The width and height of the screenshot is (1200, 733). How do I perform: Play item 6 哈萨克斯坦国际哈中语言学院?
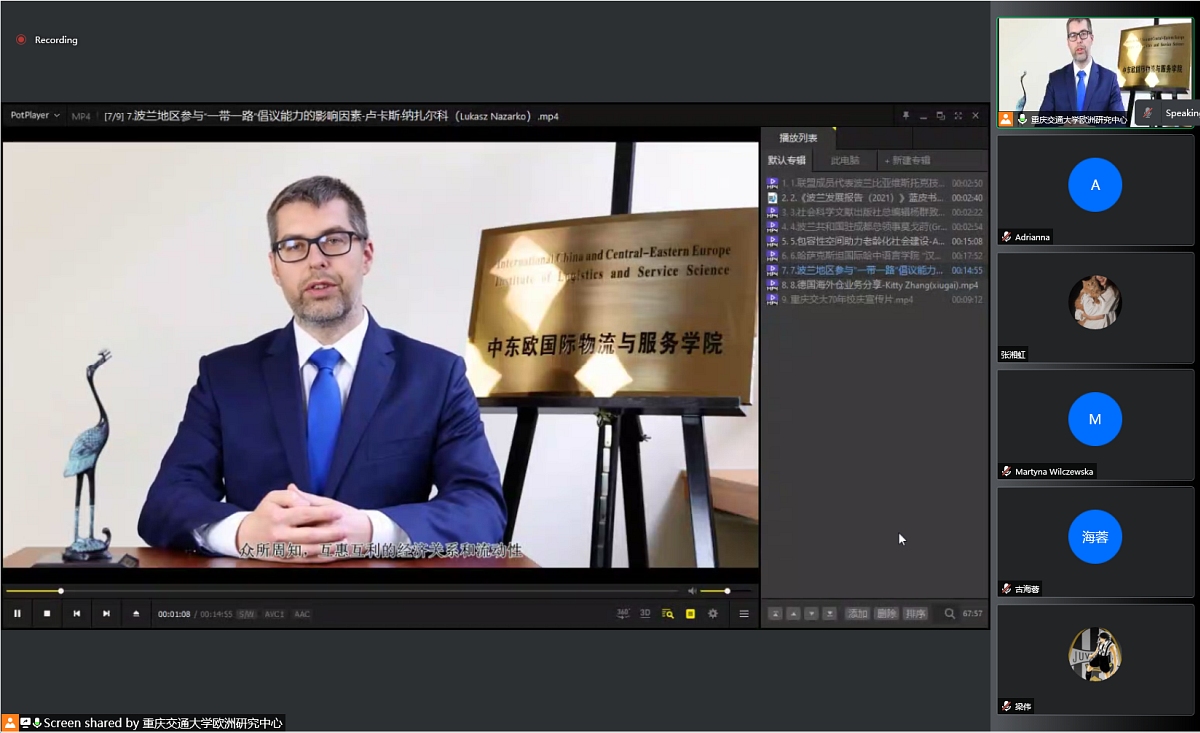[875, 256]
